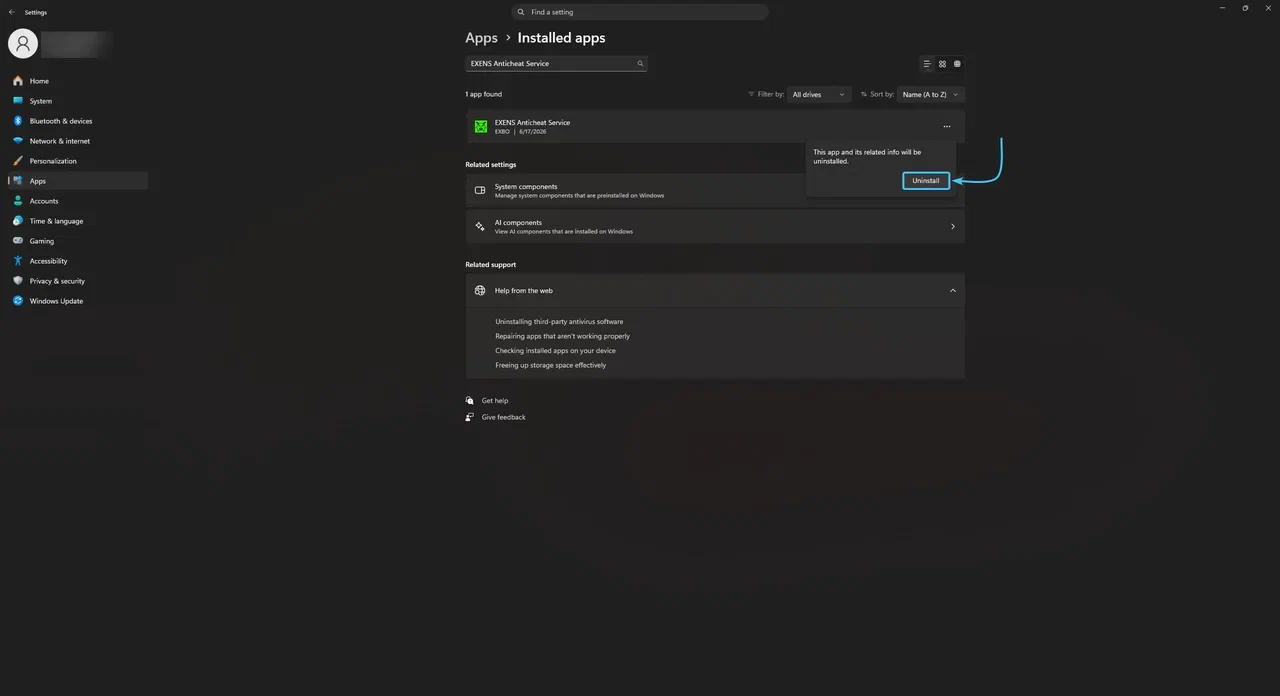Confirm with the Uninstall button

[x=926, y=181]
